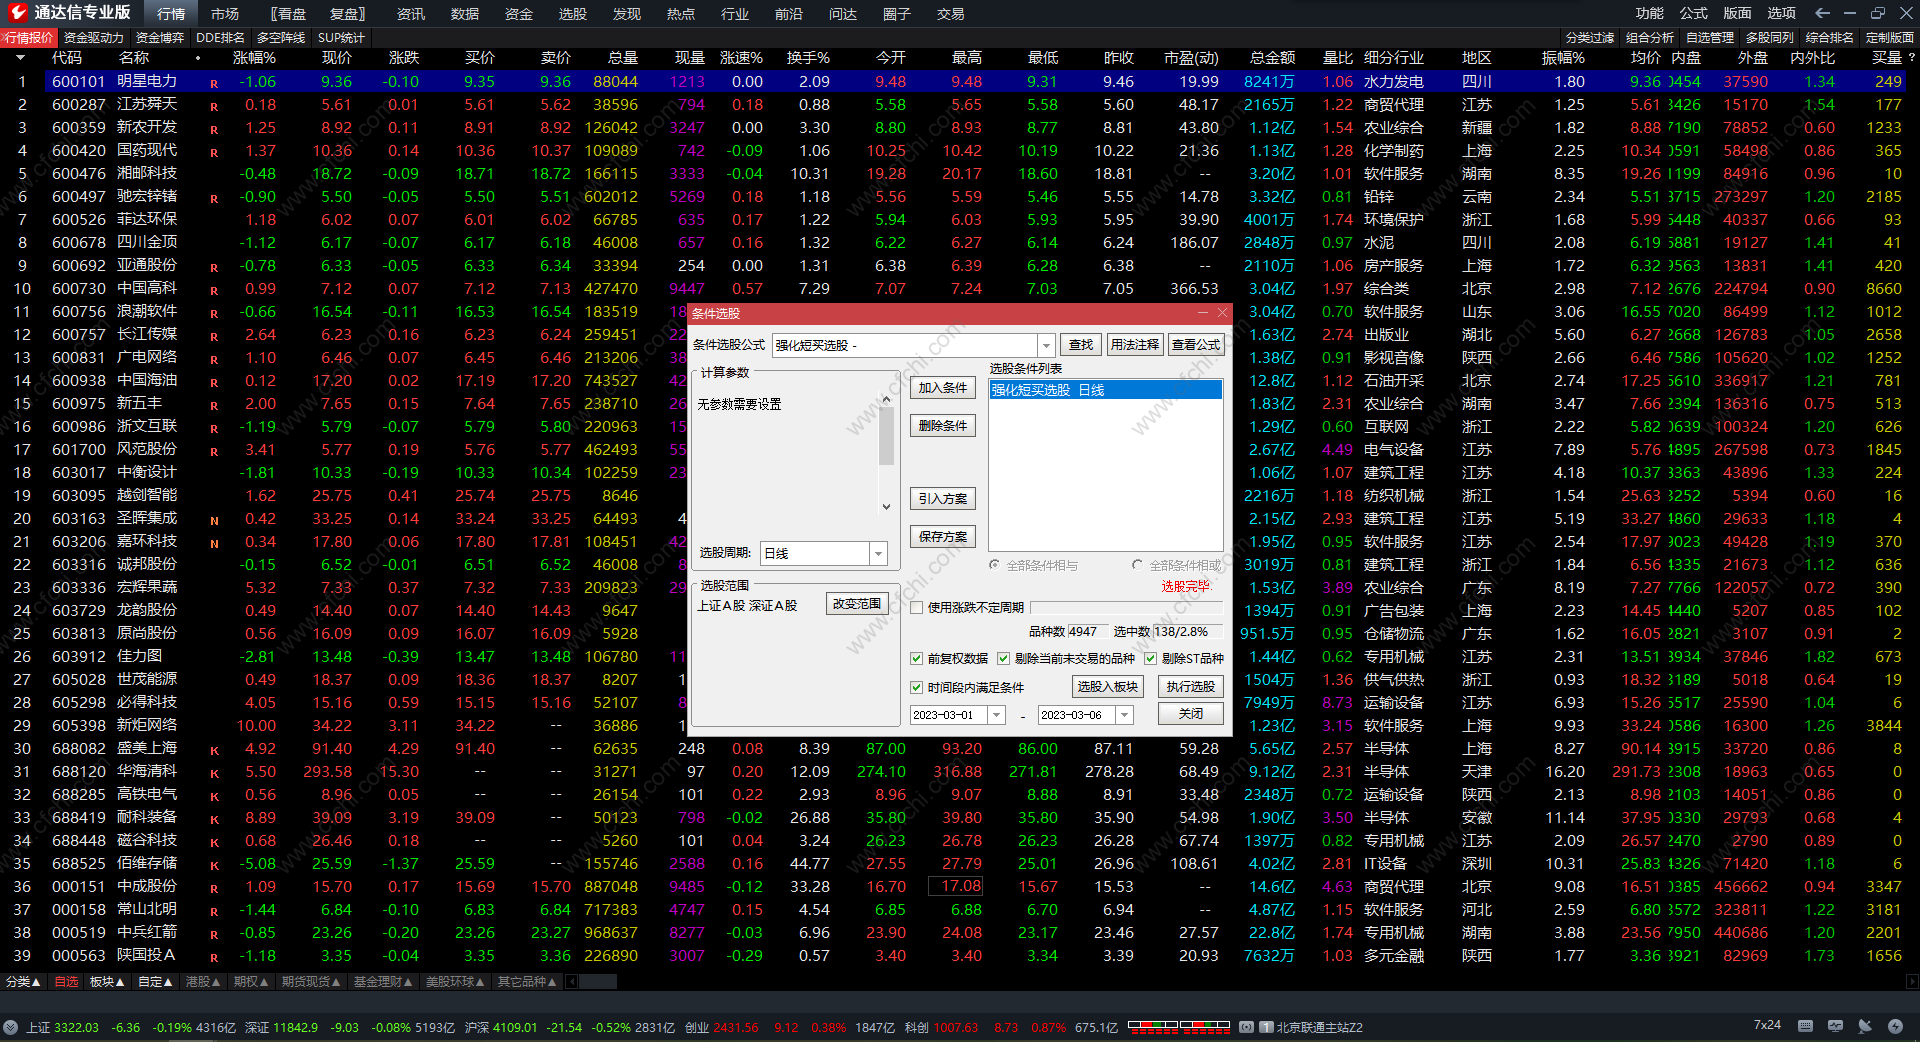The height and width of the screenshot is (1042, 1920).
Task: Uncheck the 剔除ST品种 checkbox
Action: pyautogui.click(x=1150, y=659)
